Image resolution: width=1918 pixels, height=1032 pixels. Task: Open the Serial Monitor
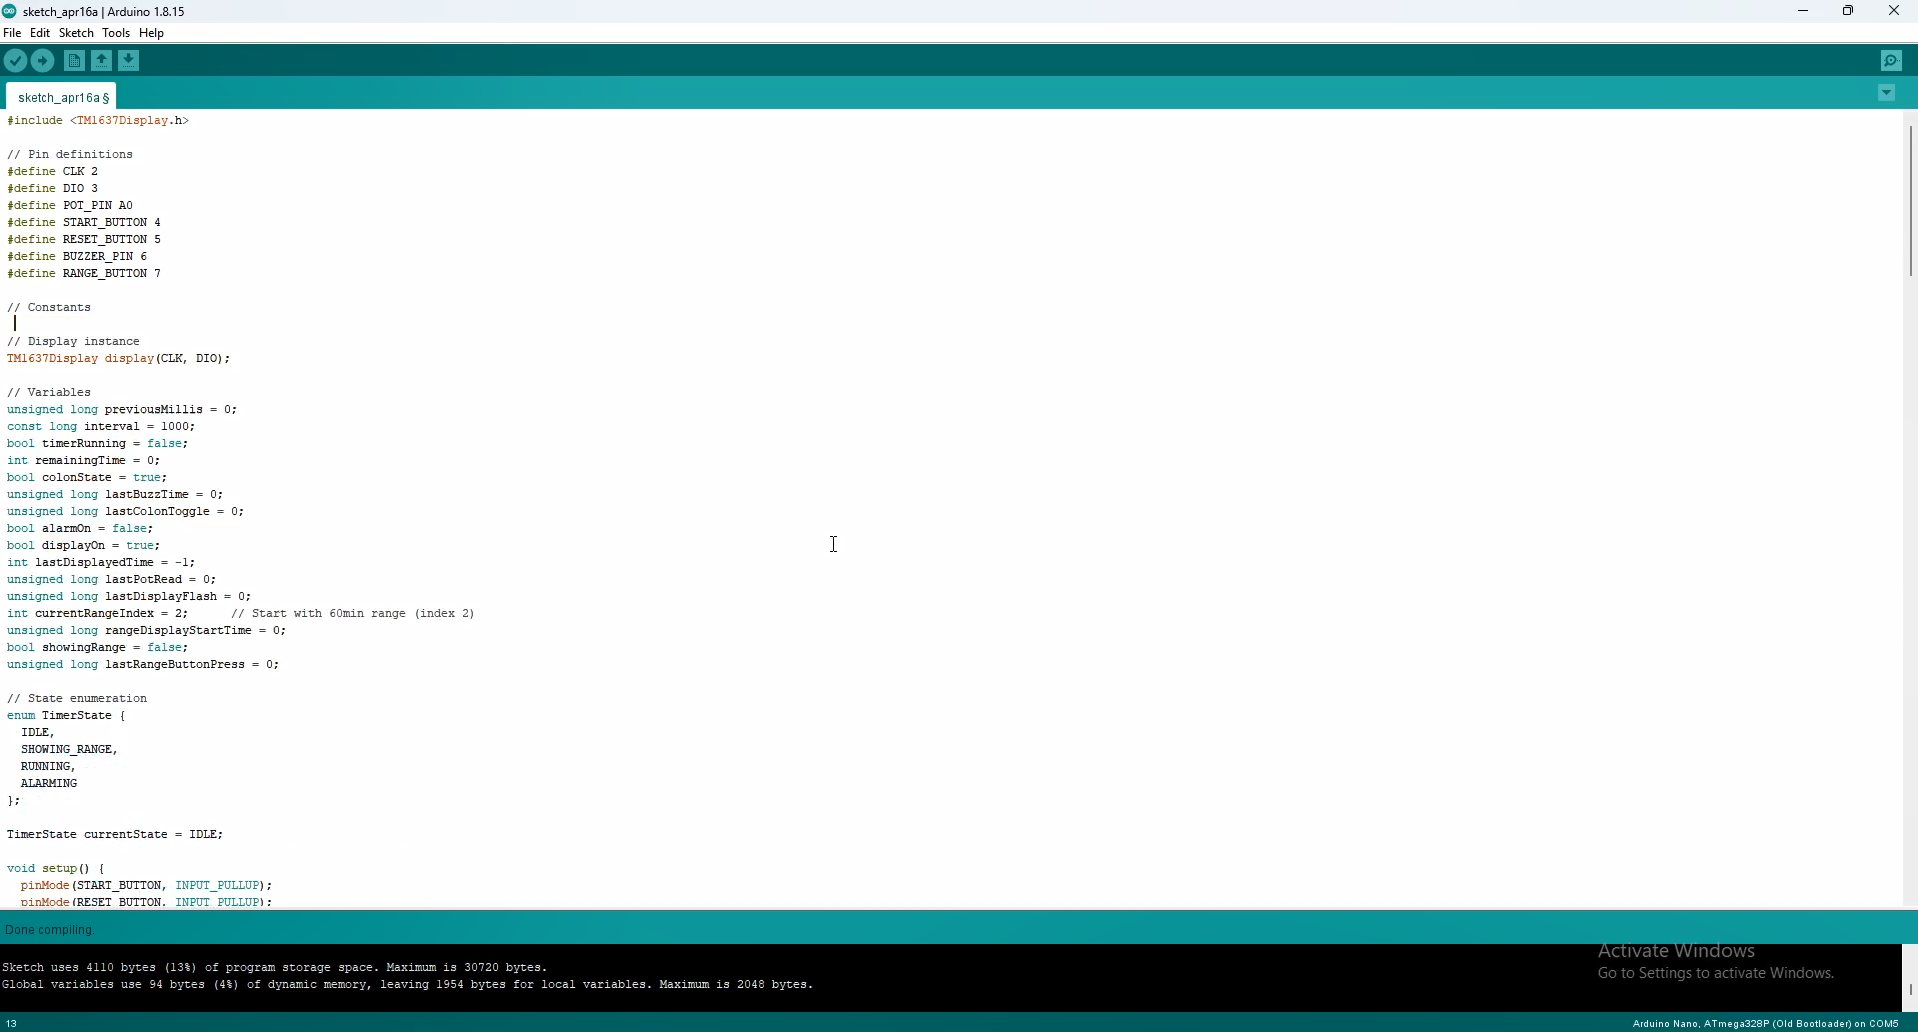click(x=1892, y=61)
